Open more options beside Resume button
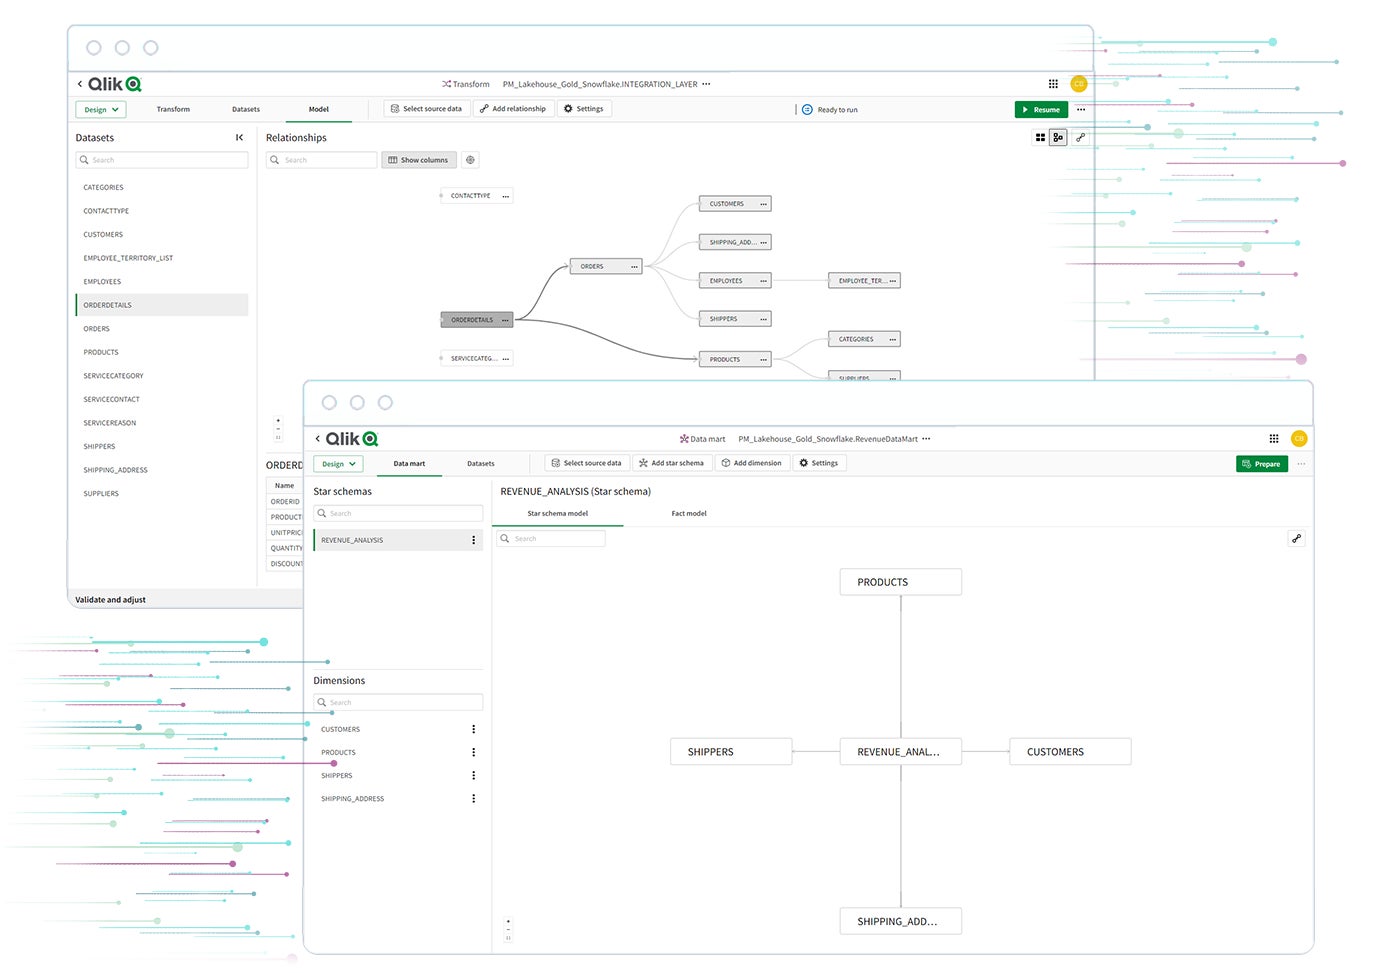The height and width of the screenshot is (973, 1377). tap(1081, 110)
